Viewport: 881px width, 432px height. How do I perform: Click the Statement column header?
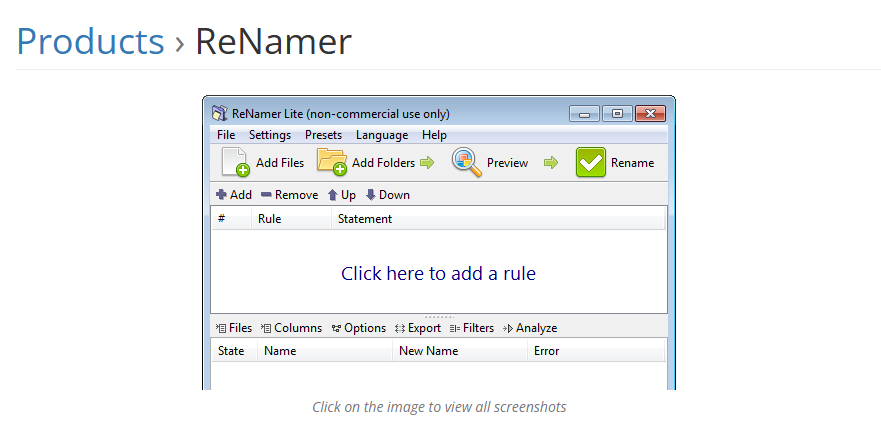pos(498,219)
